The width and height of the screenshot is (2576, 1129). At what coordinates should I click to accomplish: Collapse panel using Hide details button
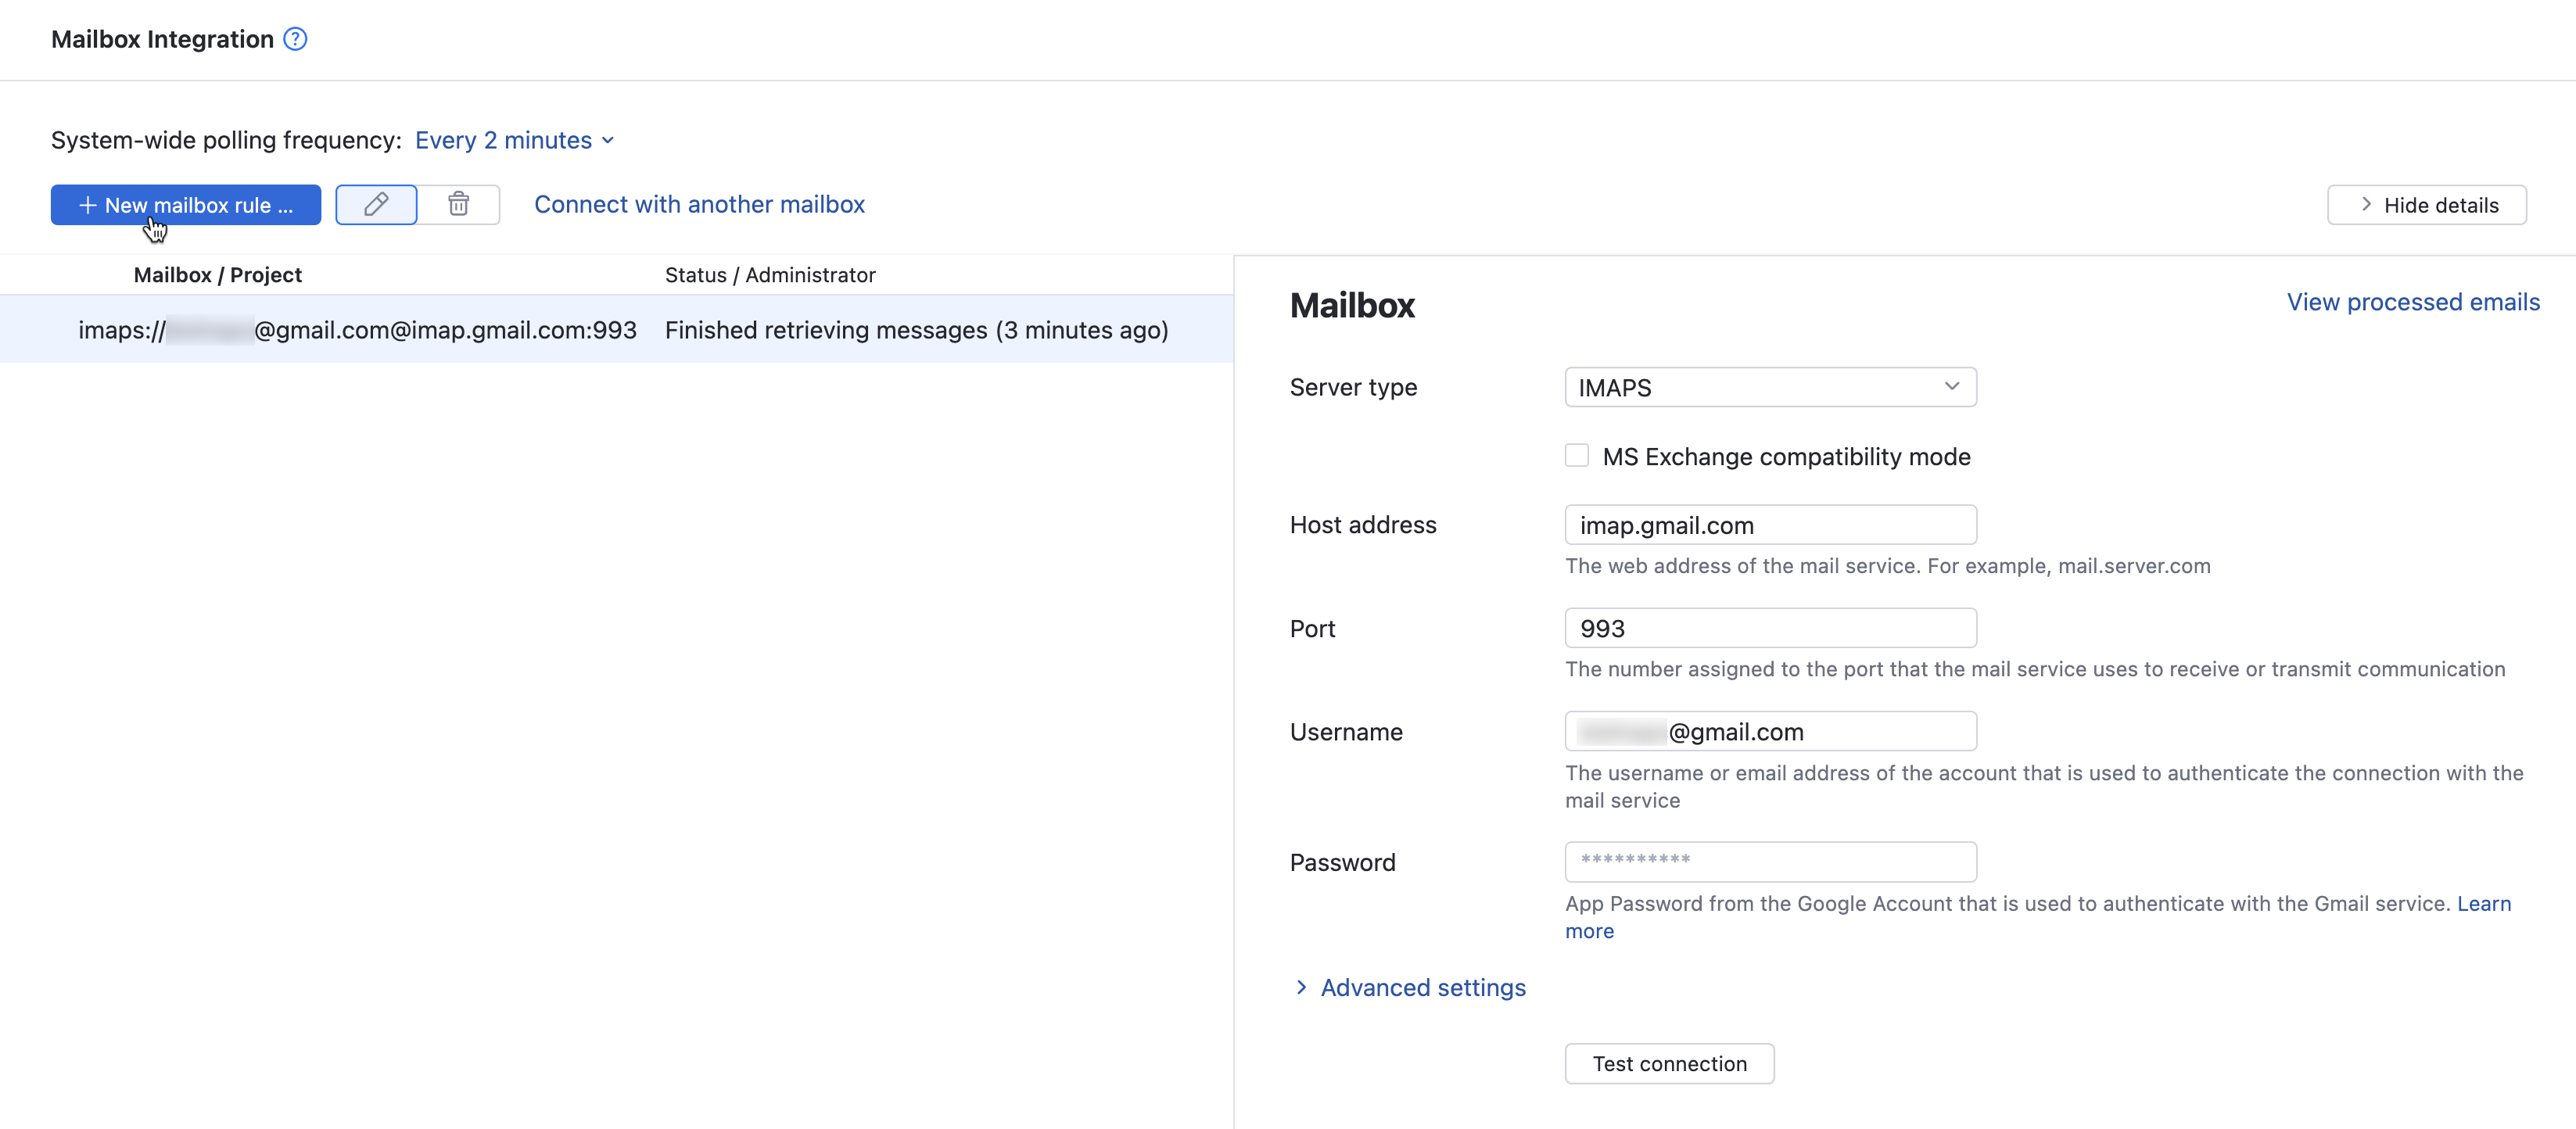[x=2426, y=205]
